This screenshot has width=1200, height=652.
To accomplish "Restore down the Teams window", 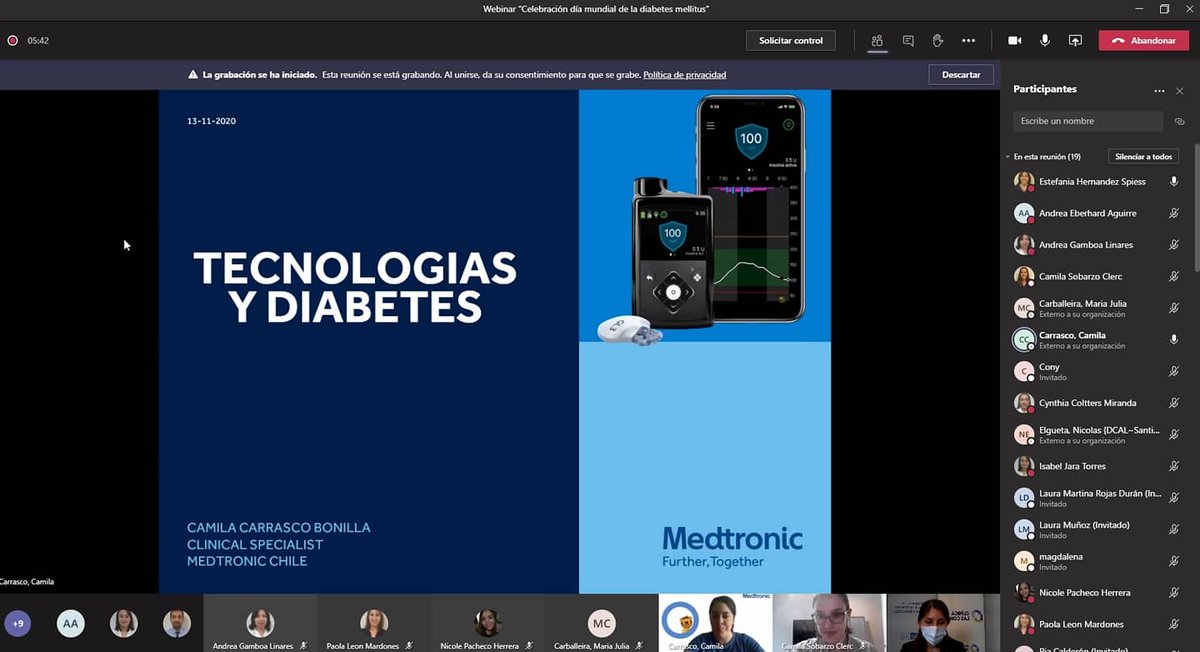I will pos(1164,9).
